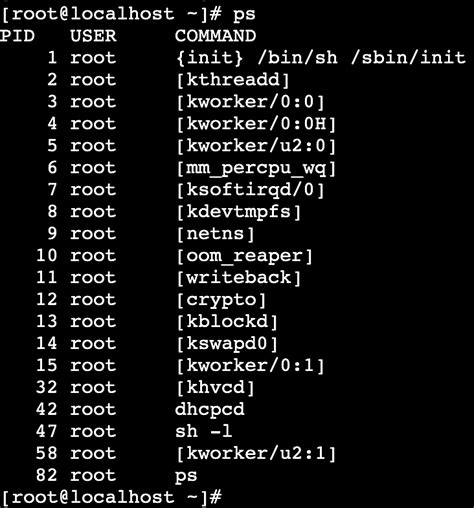Select the [khvcd] process entry
This screenshot has width=474, height=508.
tap(215, 388)
